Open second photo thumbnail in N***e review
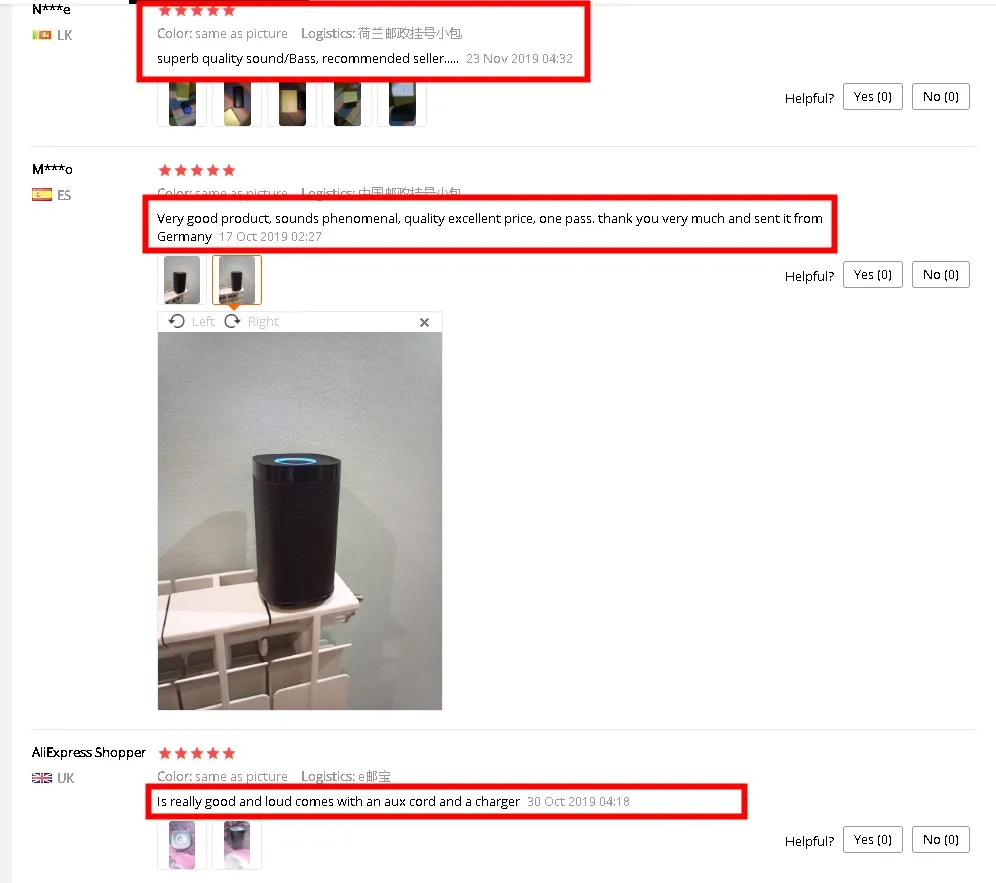The image size is (996, 883). pyautogui.click(x=237, y=104)
